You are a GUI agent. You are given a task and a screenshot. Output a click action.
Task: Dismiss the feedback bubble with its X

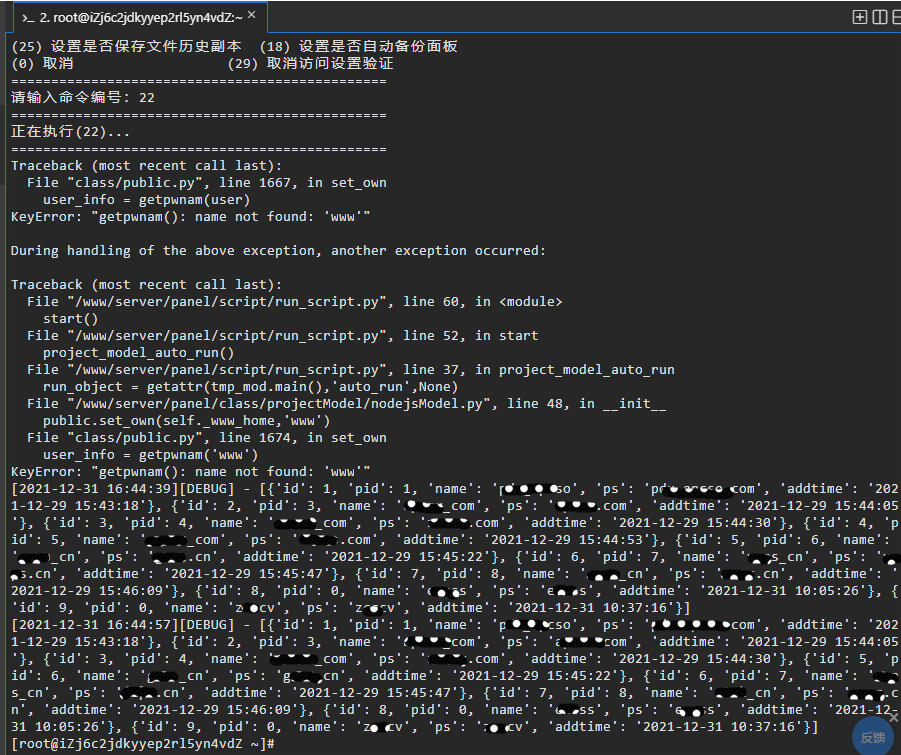[894, 717]
